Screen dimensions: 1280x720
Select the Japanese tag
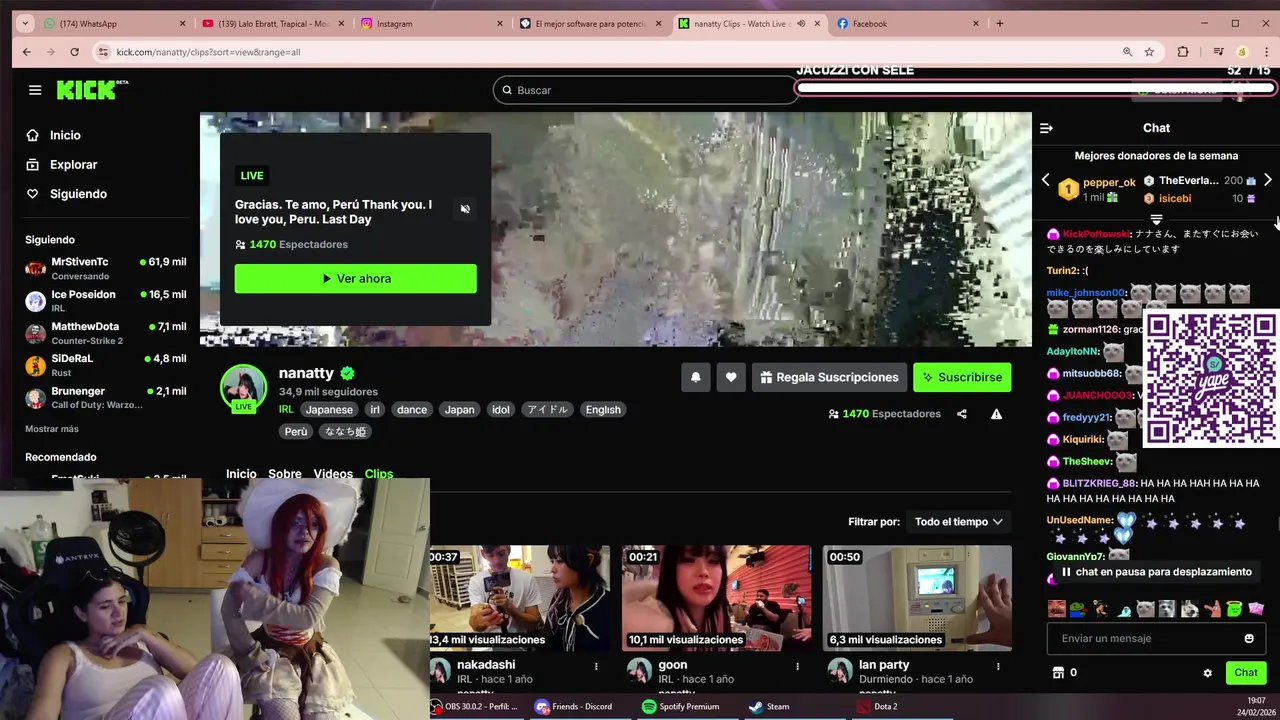pyautogui.click(x=329, y=409)
